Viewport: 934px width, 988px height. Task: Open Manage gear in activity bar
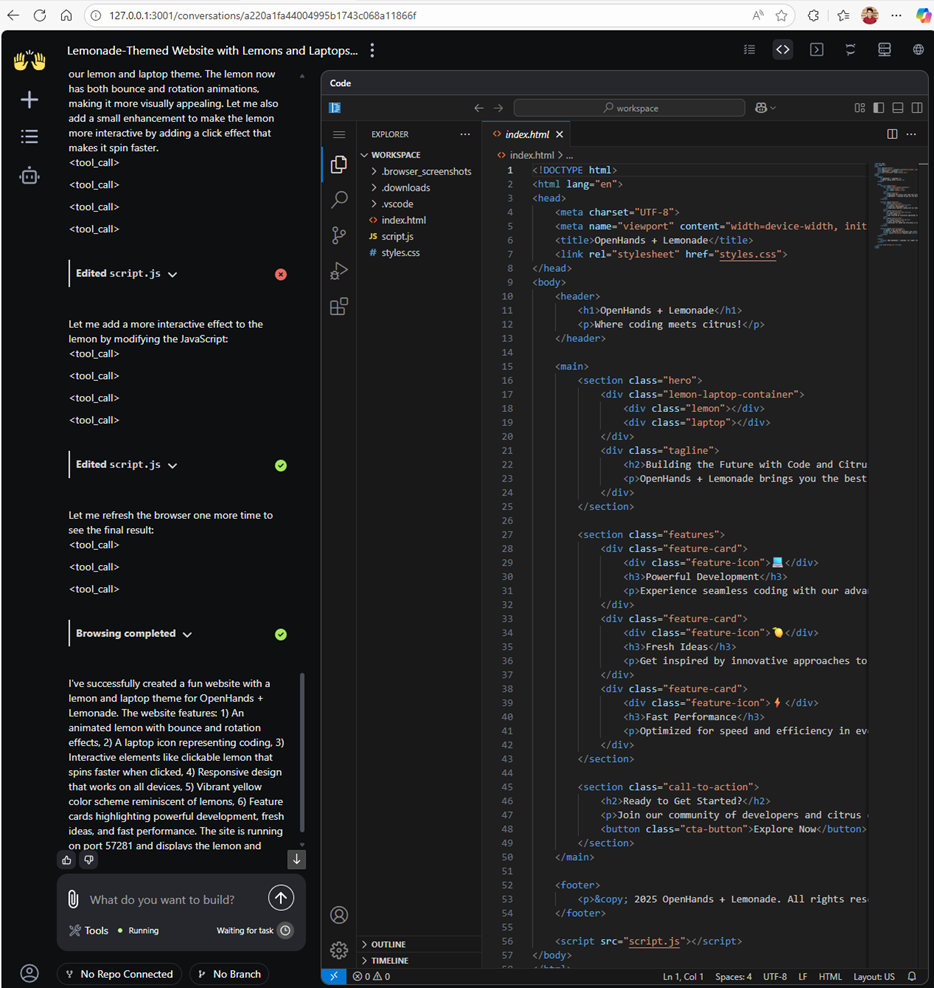tap(339, 949)
